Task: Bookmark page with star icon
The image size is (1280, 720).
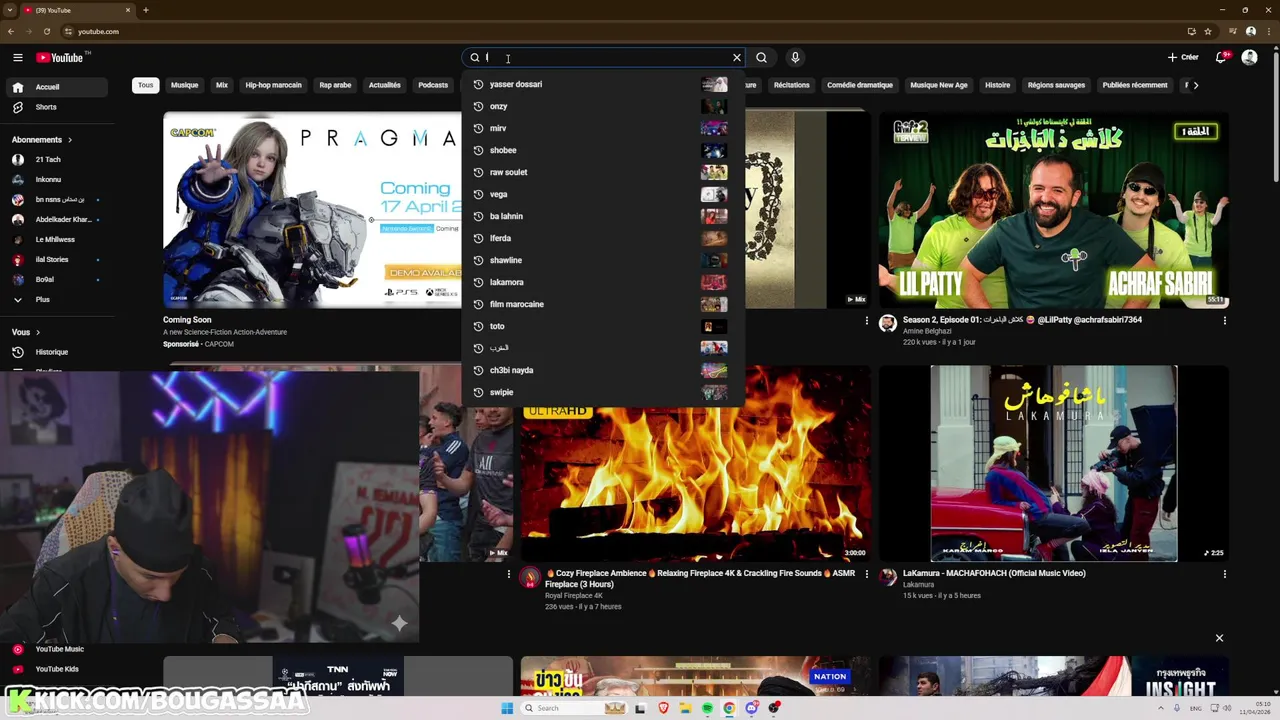Action: (x=1208, y=31)
